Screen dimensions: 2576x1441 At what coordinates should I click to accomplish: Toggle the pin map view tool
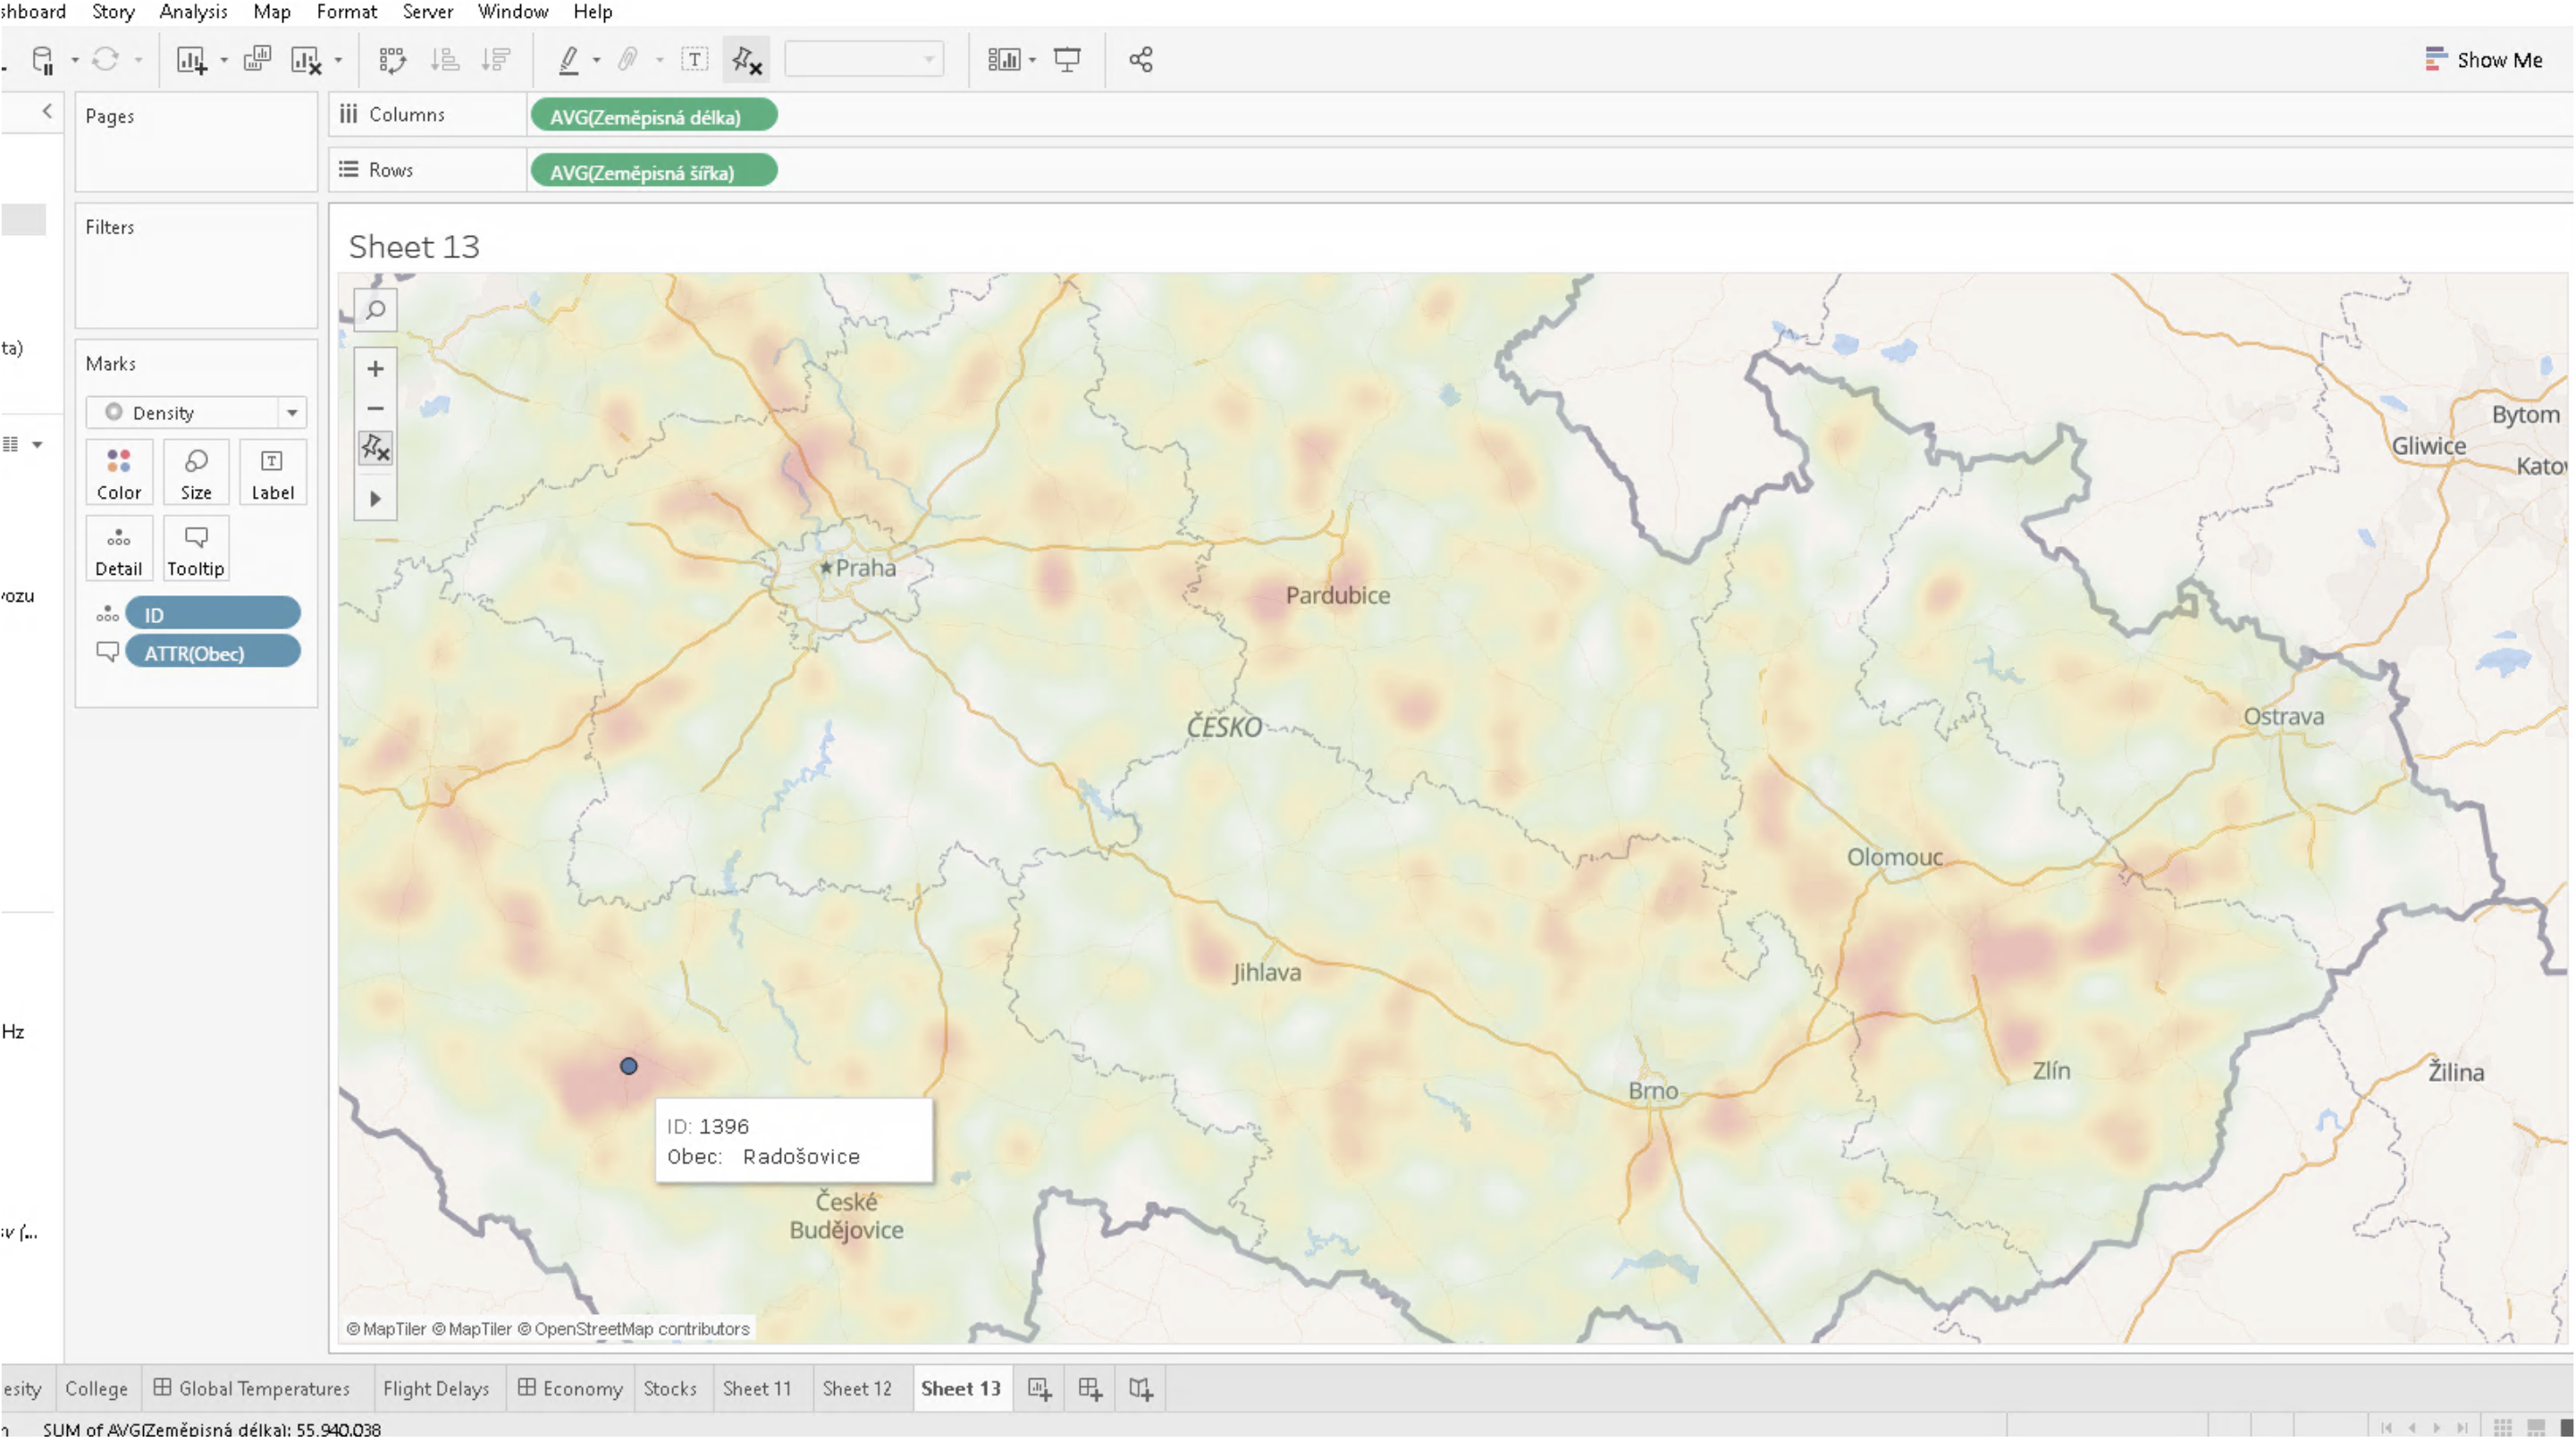[x=375, y=448]
